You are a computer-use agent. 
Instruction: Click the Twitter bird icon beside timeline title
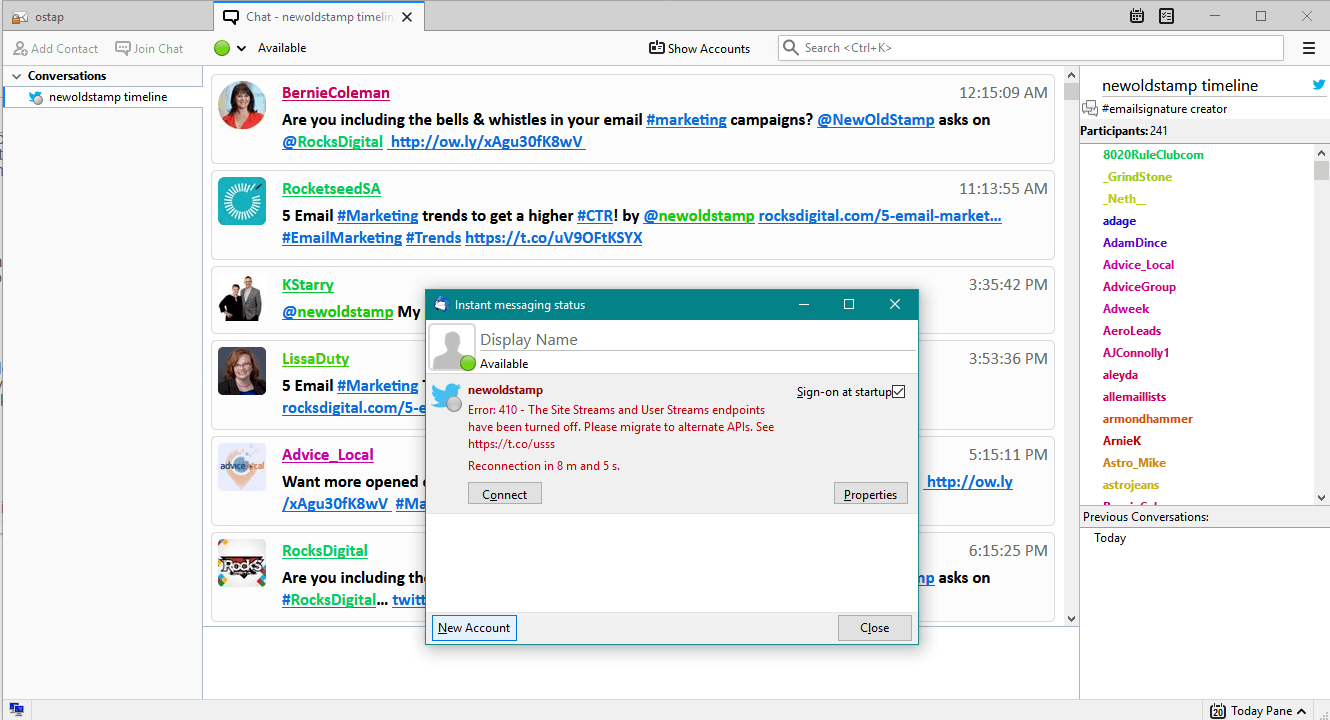pos(1319,85)
